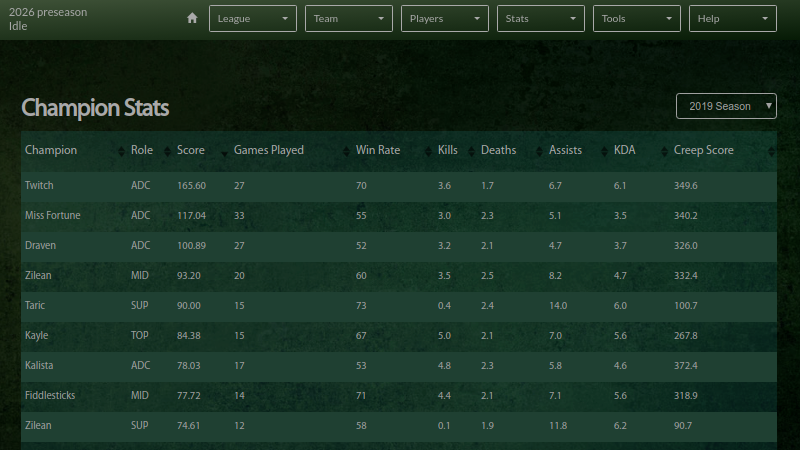Select the Kalista champion name

[x=39, y=365]
